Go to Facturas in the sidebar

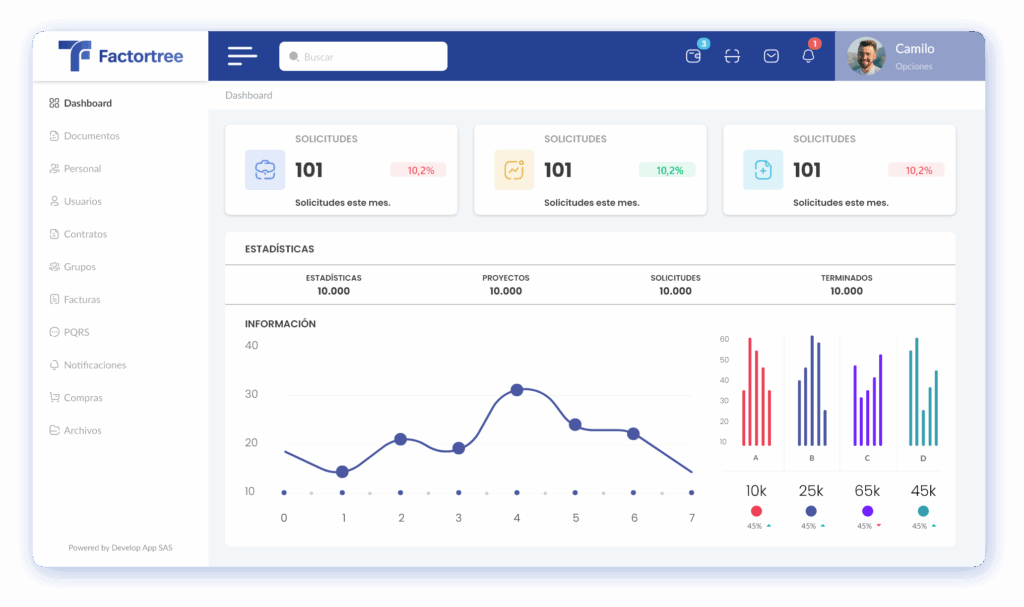(x=82, y=299)
